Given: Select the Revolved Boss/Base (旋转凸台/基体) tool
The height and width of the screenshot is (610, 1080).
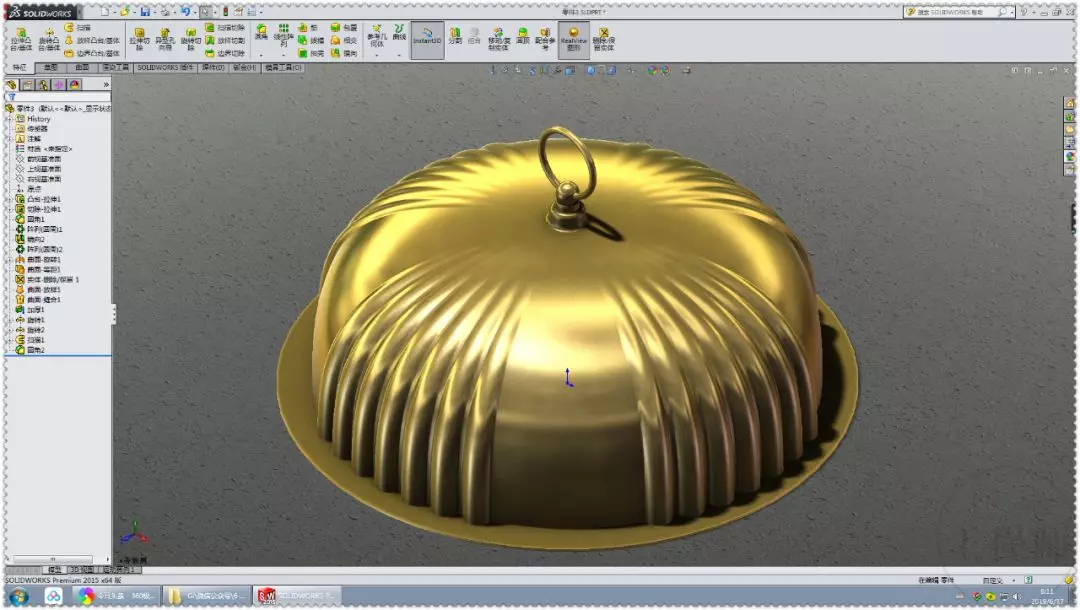Looking at the screenshot, I should (x=49, y=39).
